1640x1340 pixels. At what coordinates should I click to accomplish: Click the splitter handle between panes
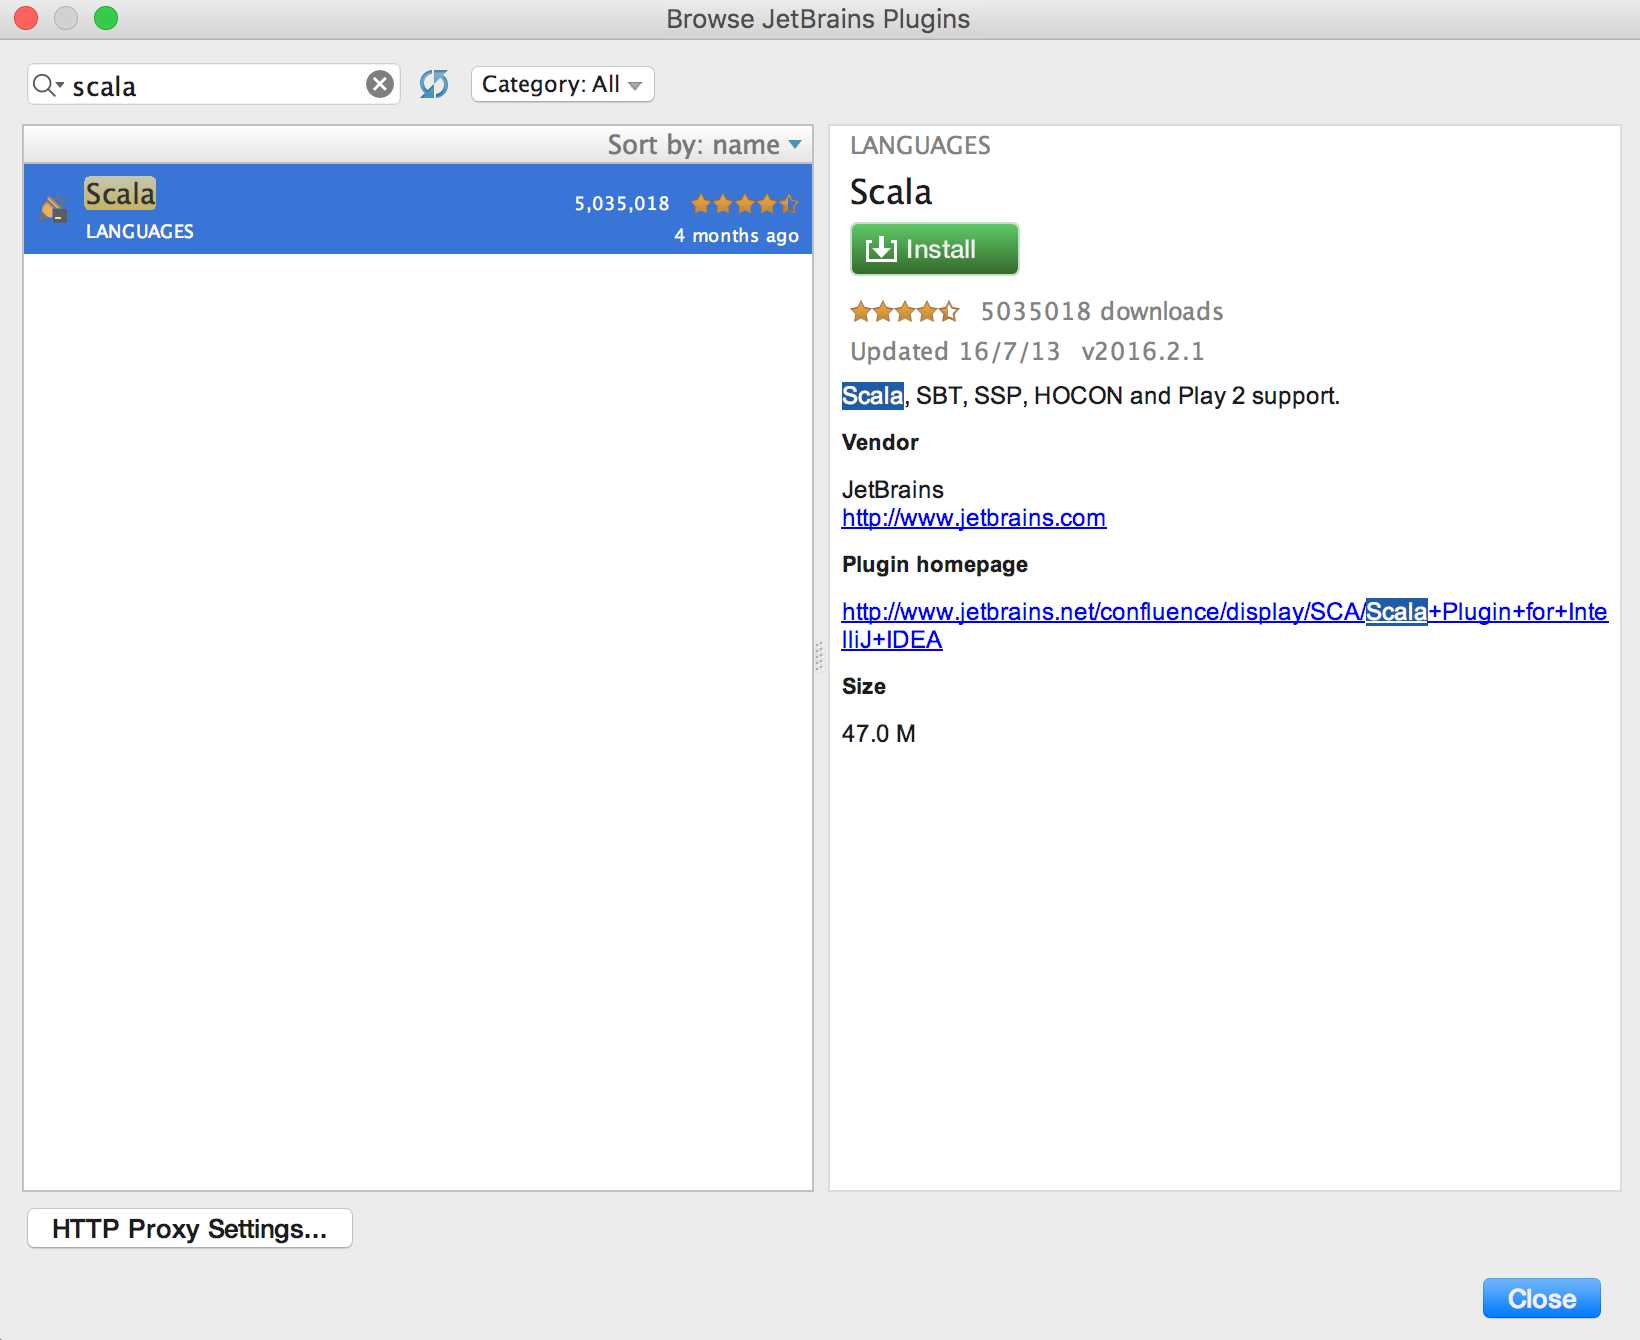tap(819, 657)
